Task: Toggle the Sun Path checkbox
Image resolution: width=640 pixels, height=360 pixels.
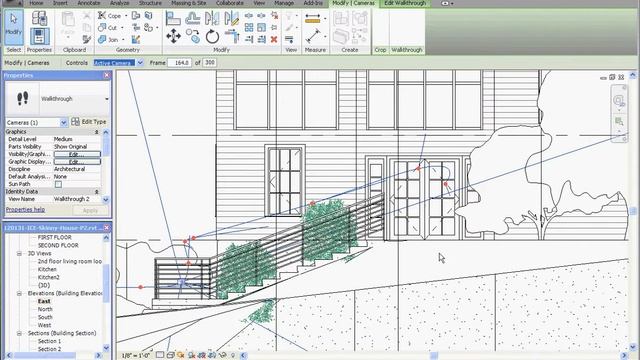Action: tap(58, 184)
